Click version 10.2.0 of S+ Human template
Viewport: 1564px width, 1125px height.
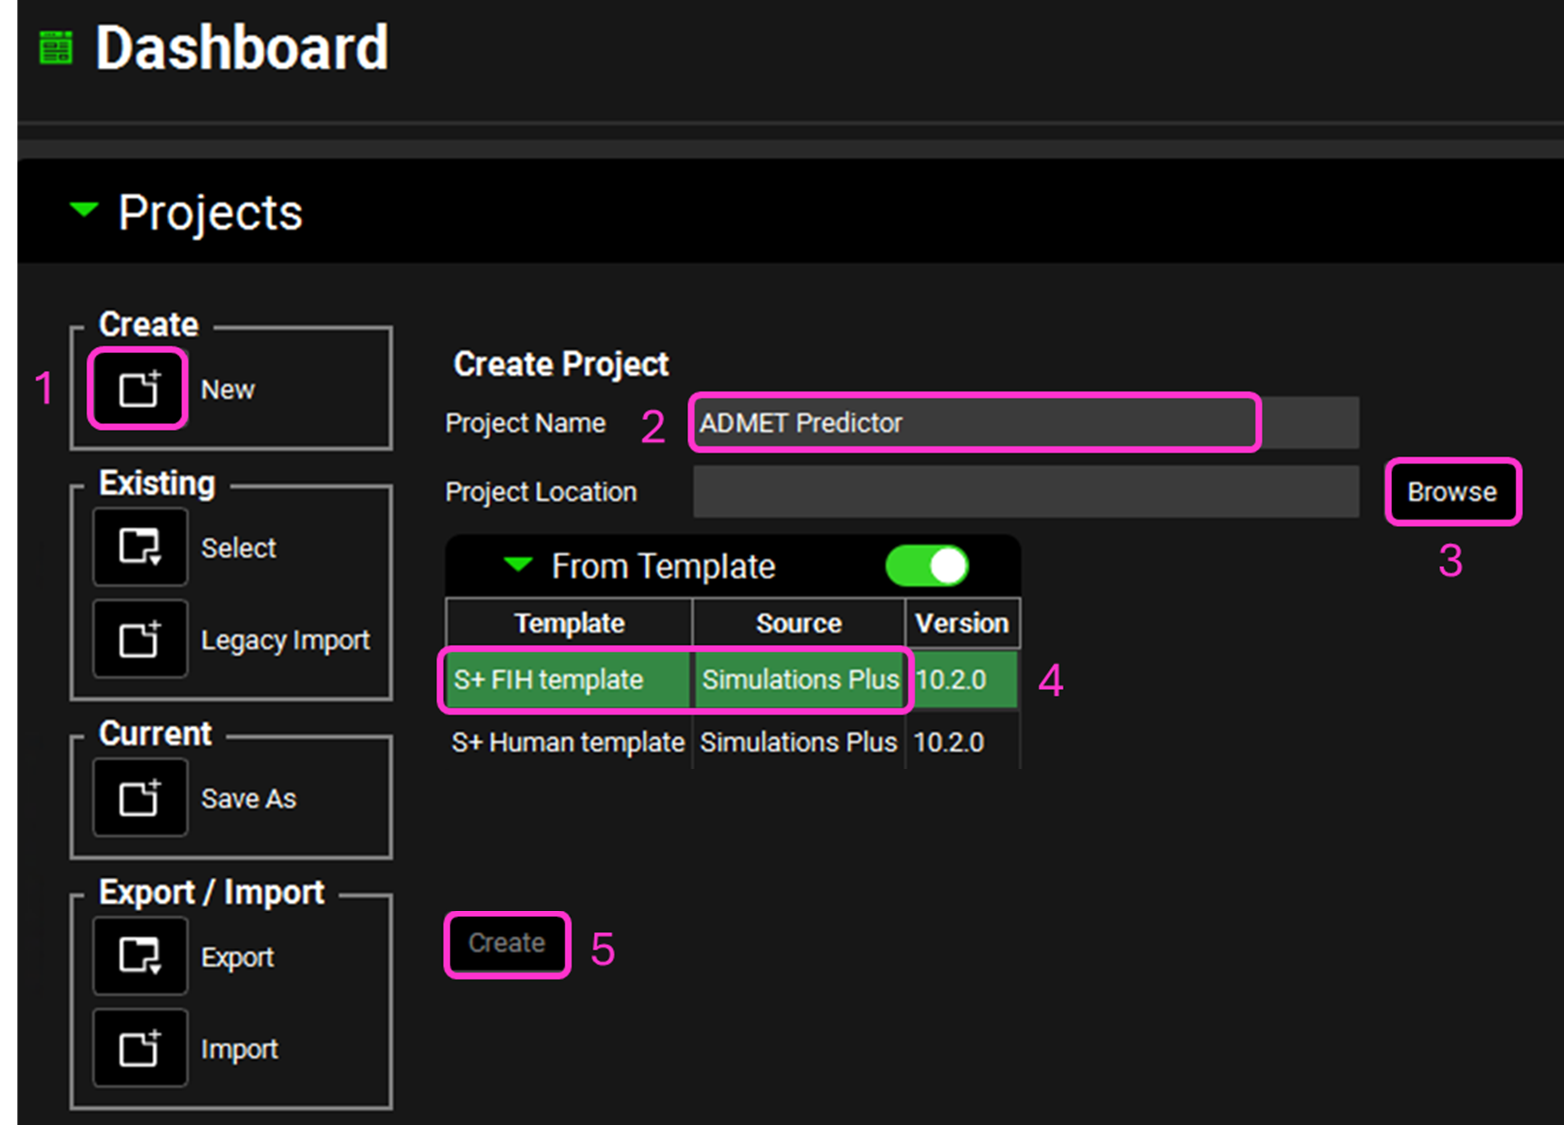(x=949, y=742)
